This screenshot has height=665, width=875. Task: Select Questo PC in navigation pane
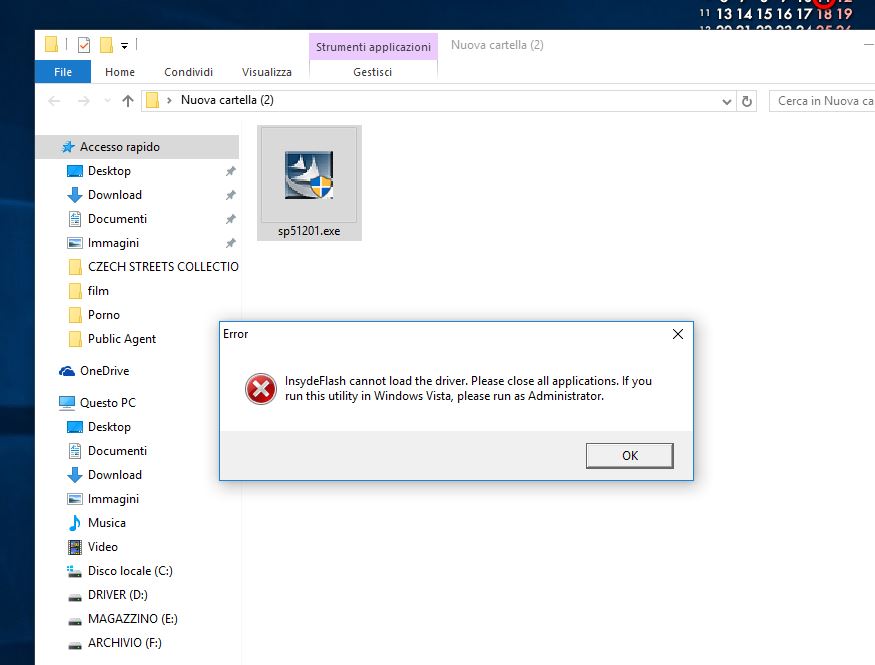coord(107,403)
